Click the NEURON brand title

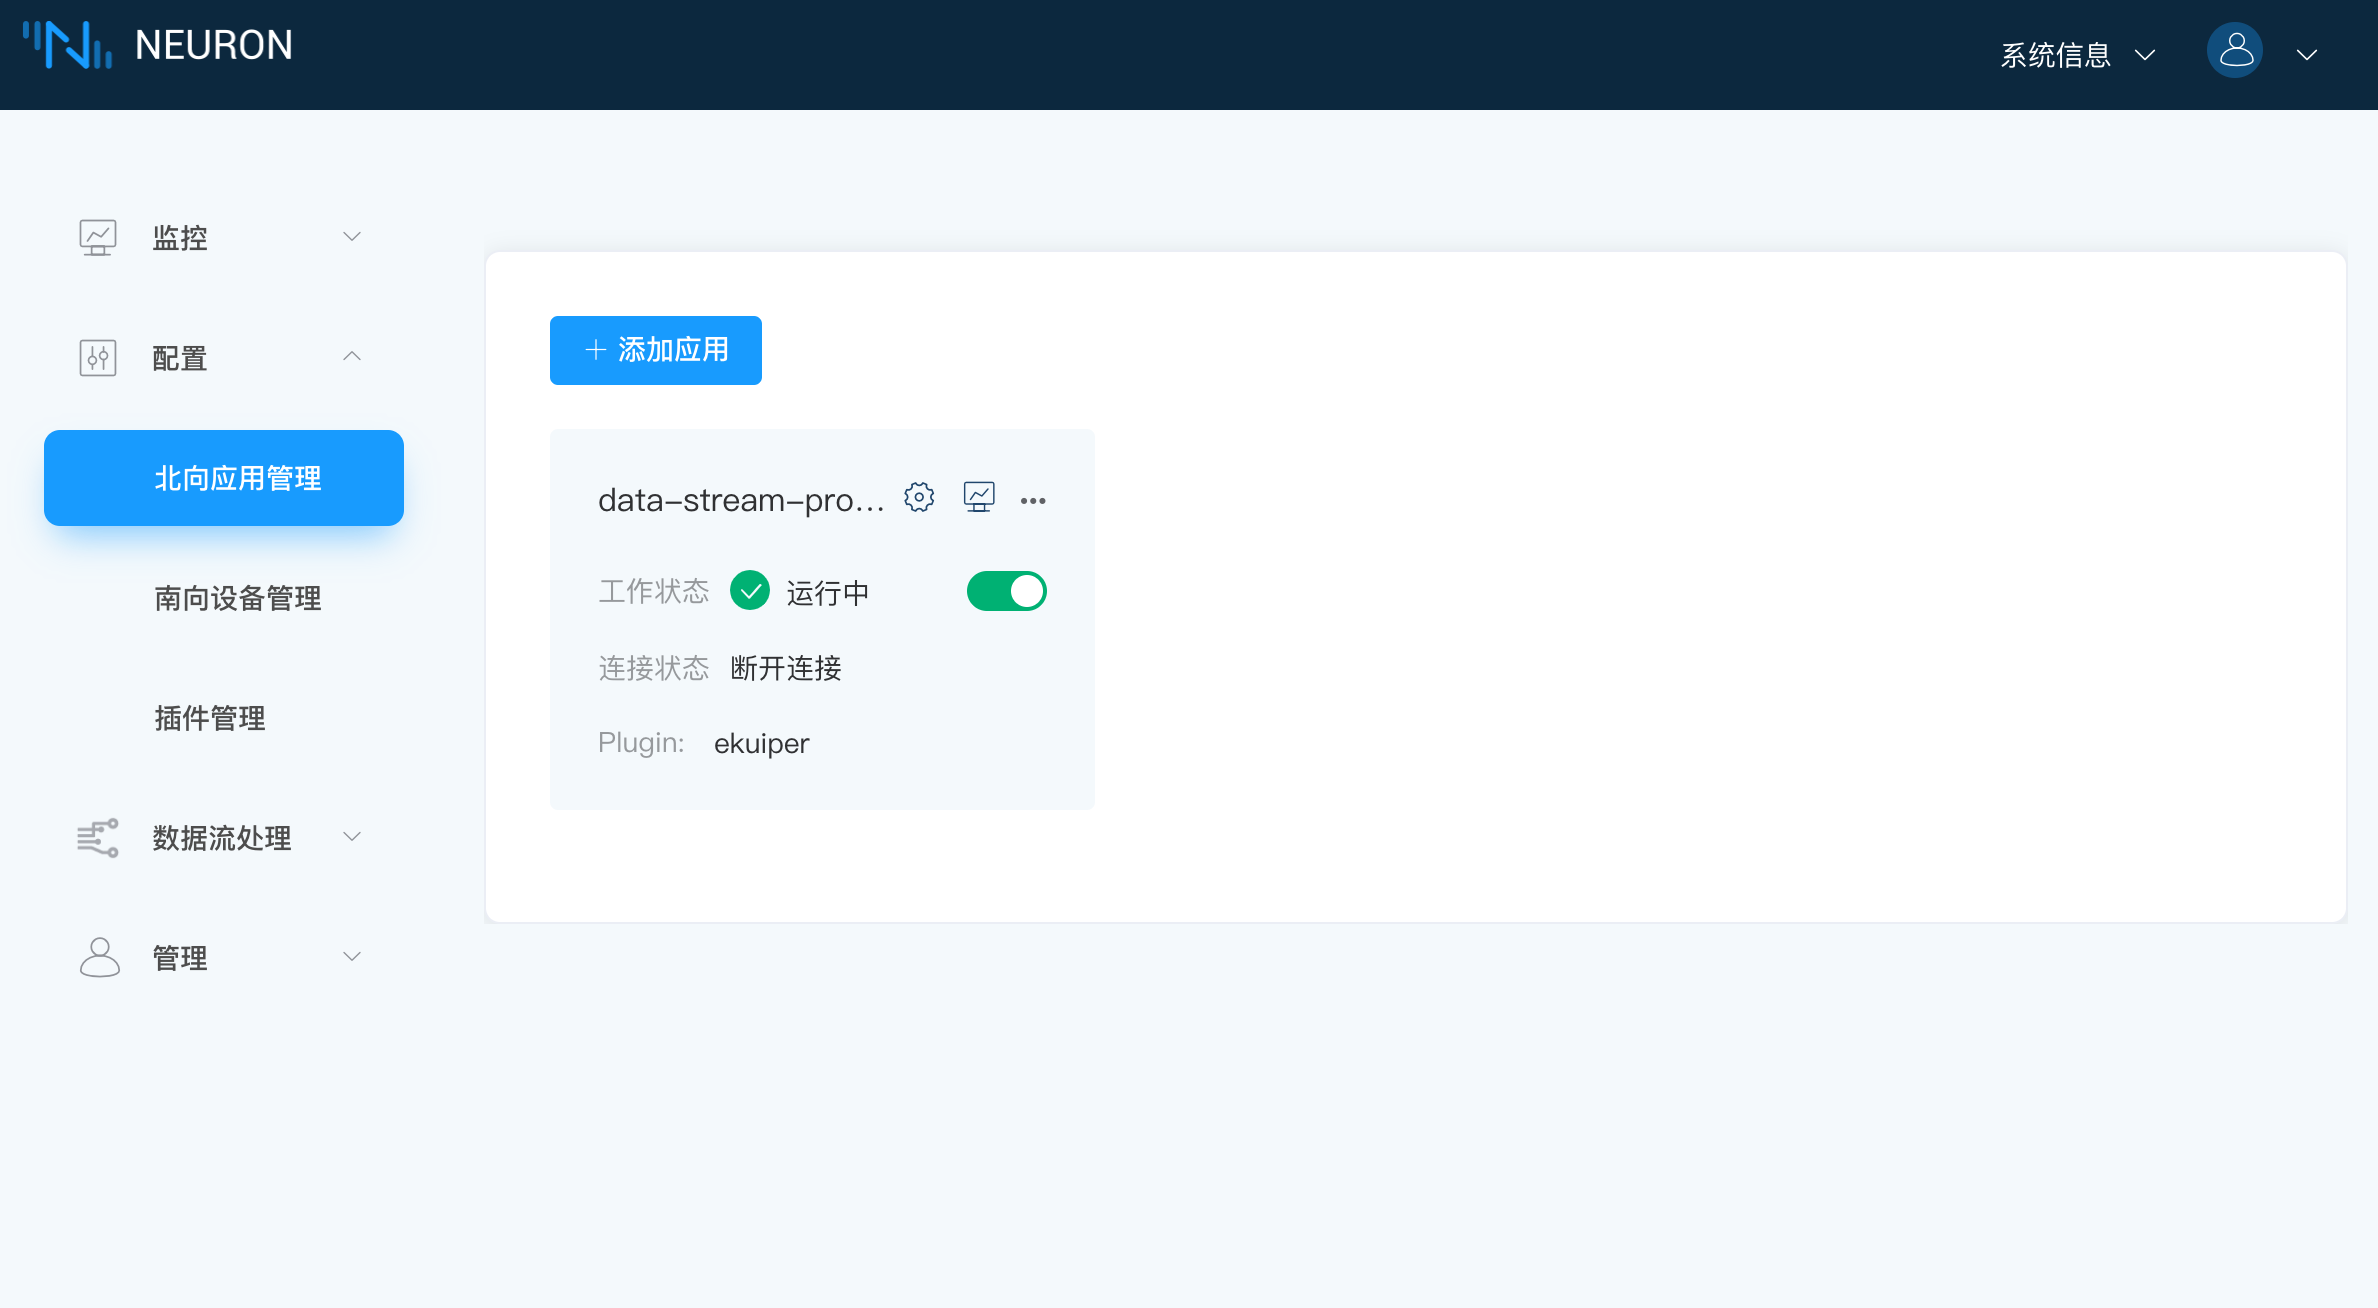[x=214, y=45]
